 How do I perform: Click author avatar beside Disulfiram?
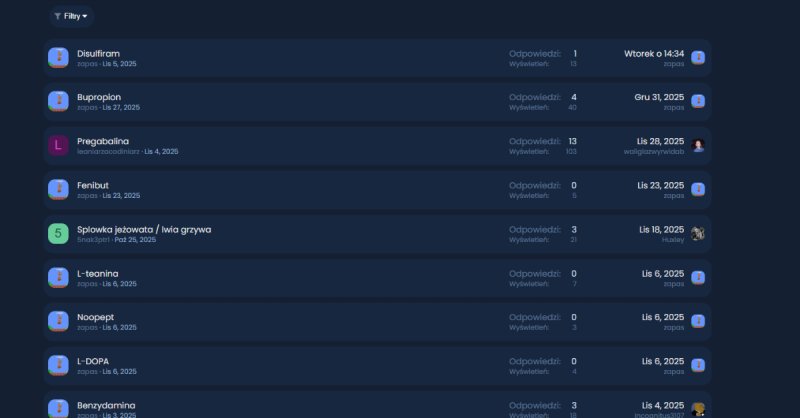click(x=58, y=58)
